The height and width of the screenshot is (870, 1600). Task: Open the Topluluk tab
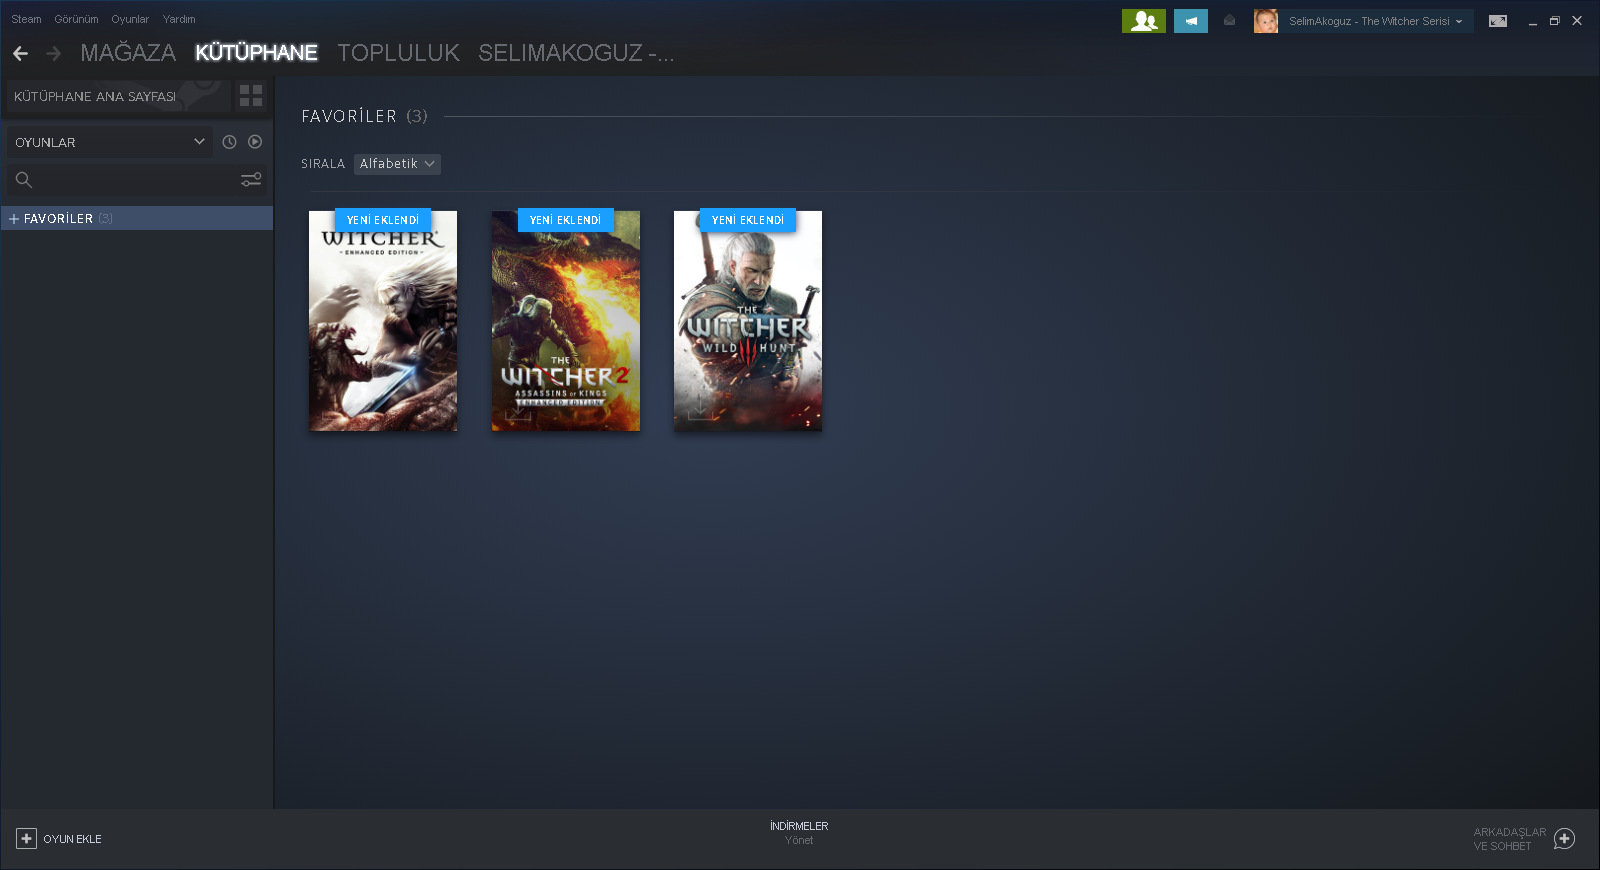pos(398,53)
